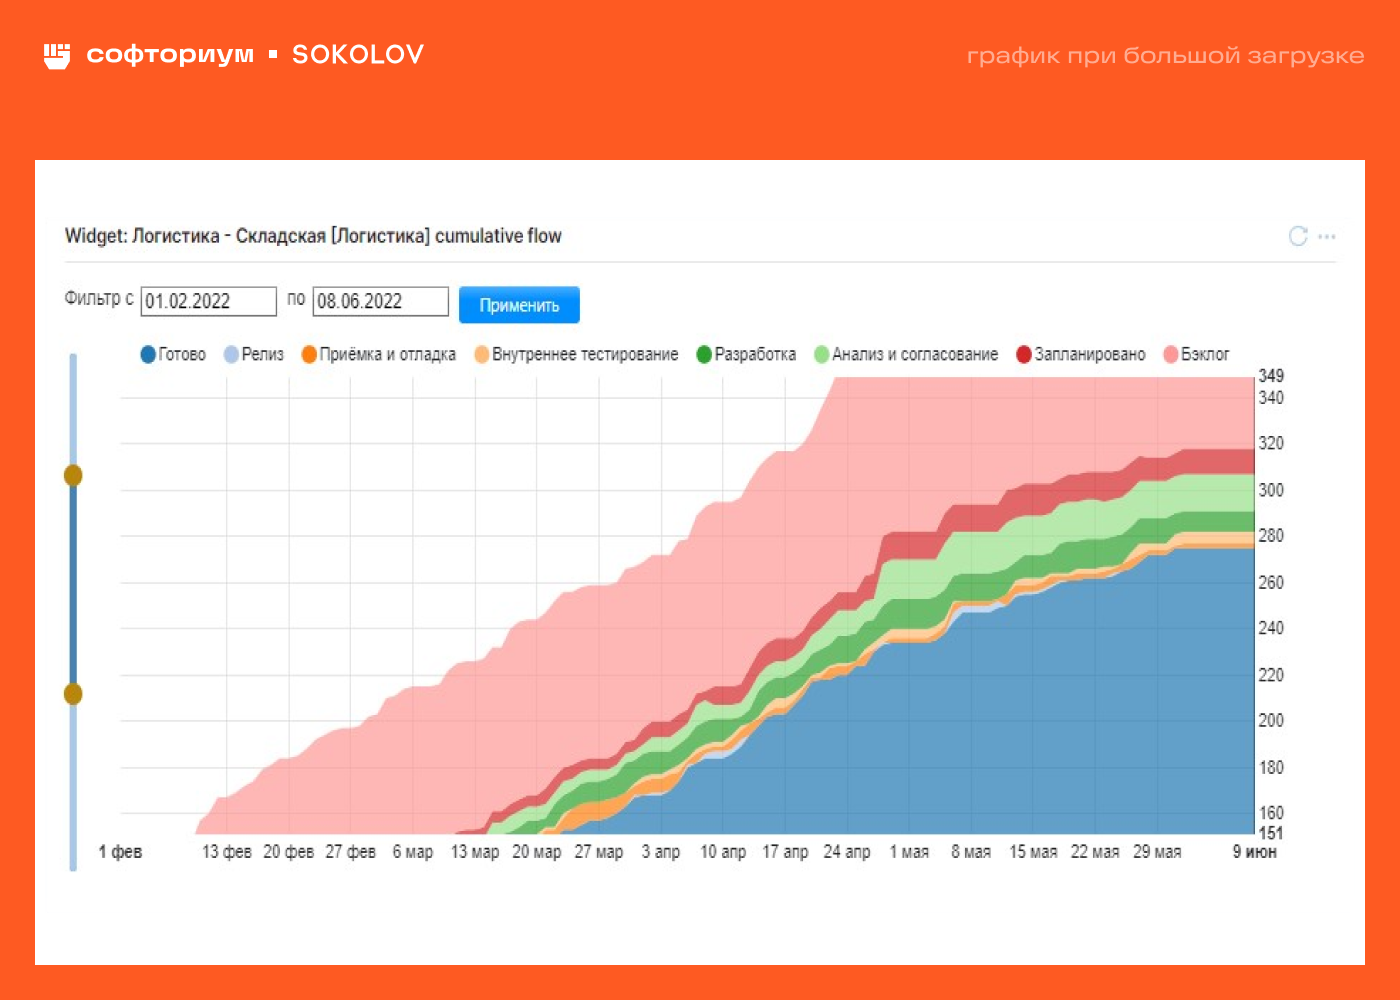Hide the Бэклог series in legend
The height and width of the screenshot is (1000, 1400).
click(x=1197, y=354)
